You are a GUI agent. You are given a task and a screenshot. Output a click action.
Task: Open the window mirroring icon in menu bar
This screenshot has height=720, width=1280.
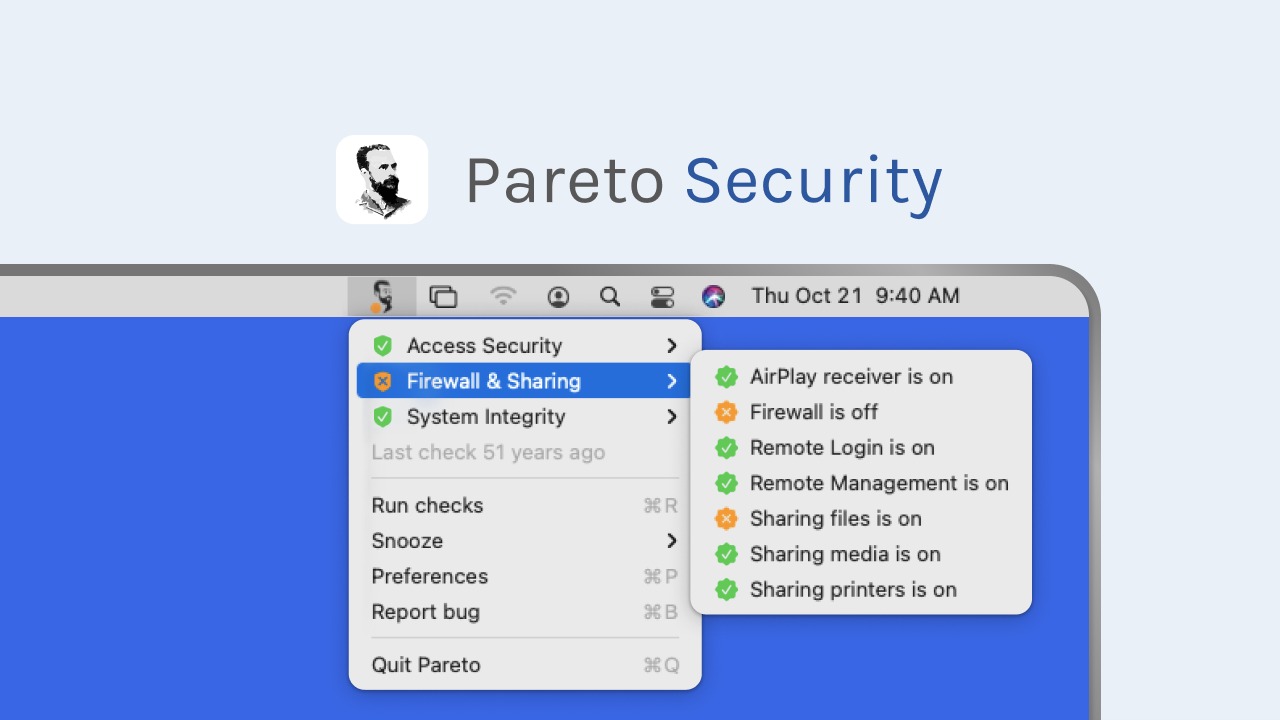[x=443, y=296]
